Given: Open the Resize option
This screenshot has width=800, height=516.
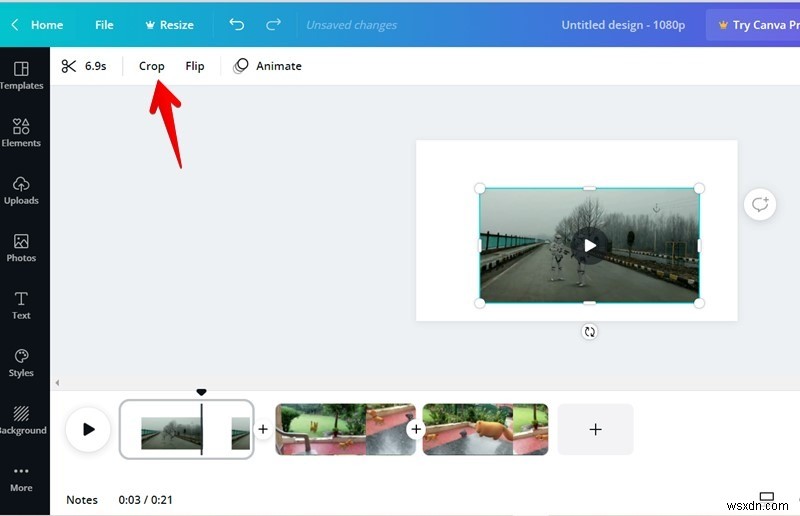Looking at the screenshot, I should pyautogui.click(x=169, y=24).
